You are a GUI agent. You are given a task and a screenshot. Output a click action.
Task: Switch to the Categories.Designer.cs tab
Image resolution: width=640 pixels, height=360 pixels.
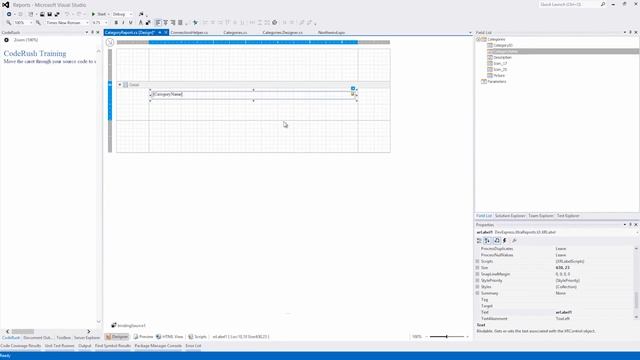click(282, 32)
